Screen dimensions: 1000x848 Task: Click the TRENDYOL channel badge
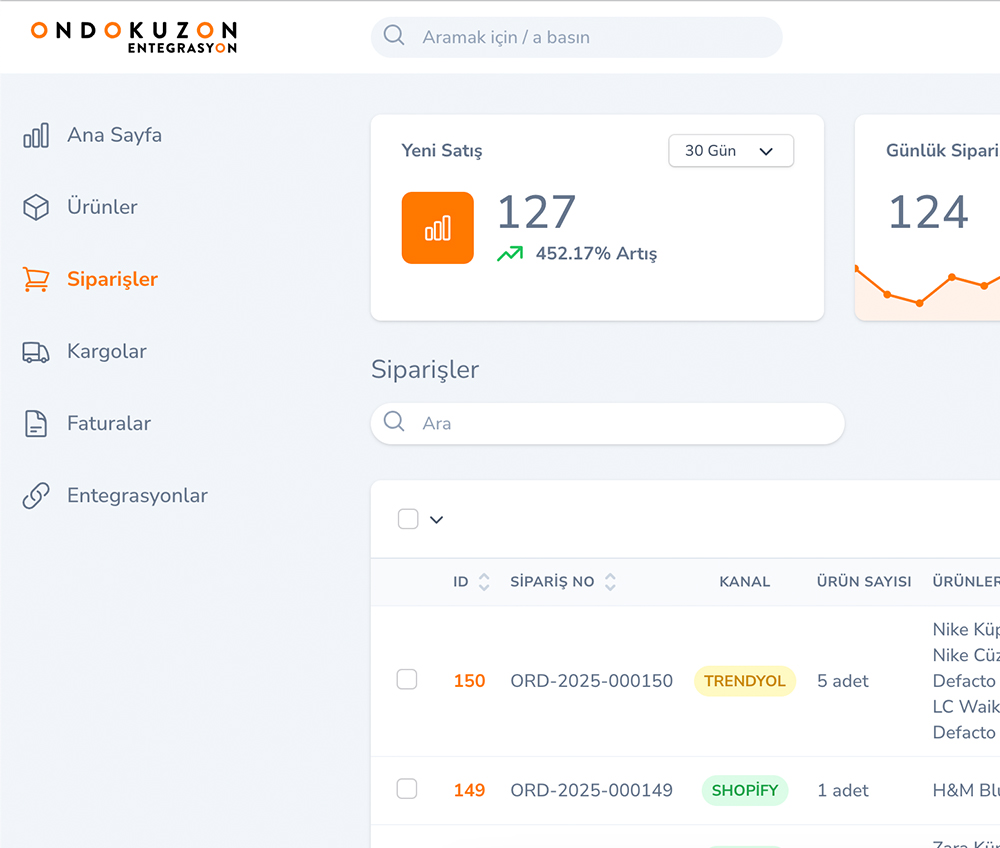[x=745, y=681]
